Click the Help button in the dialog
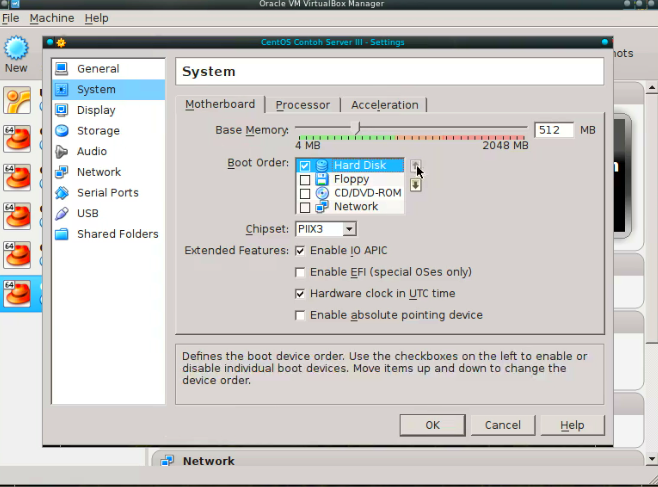The width and height of the screenshot is (658, 487). pyautogui.click(x=572, y=425)
